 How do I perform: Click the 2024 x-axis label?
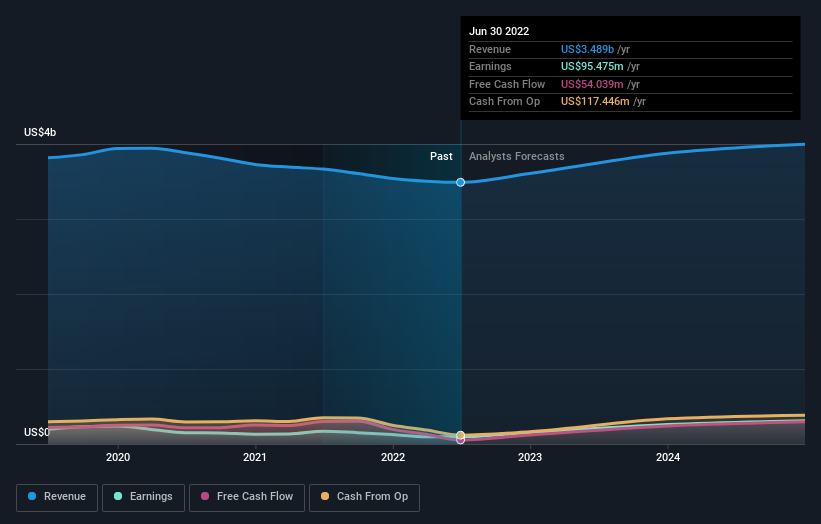pos(668,457)
